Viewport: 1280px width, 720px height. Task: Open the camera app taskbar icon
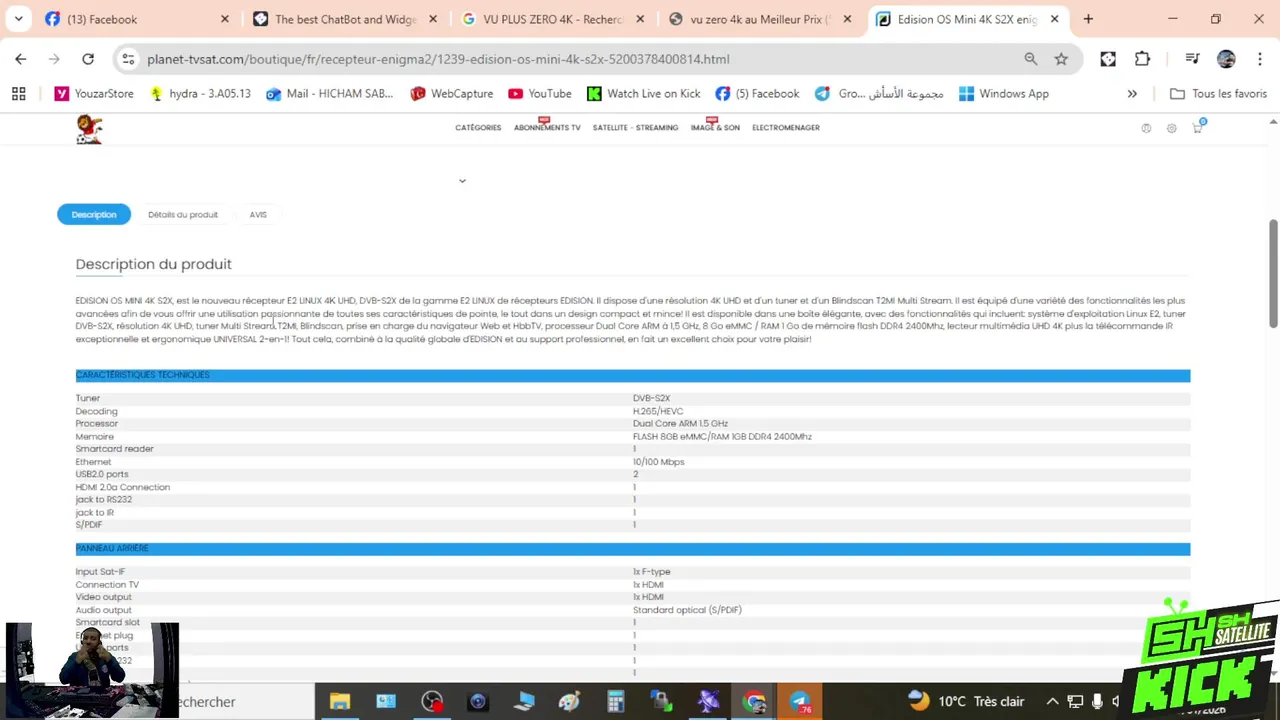[477, 702]
